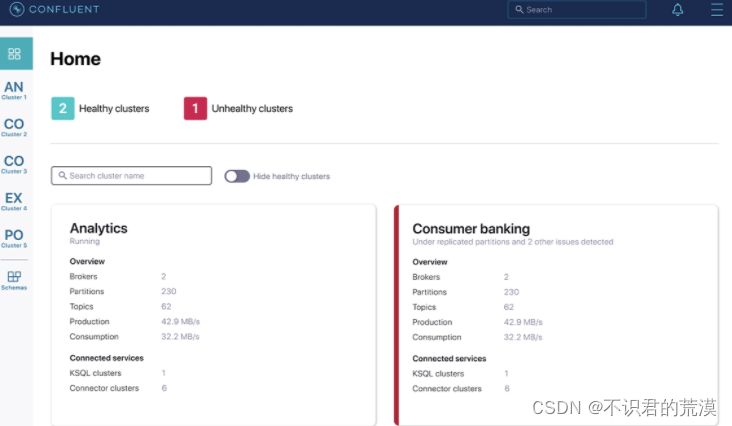This screenshot has height=426, width=732.
Task: Click Overview heading in Analytics card
Action: 87,261
